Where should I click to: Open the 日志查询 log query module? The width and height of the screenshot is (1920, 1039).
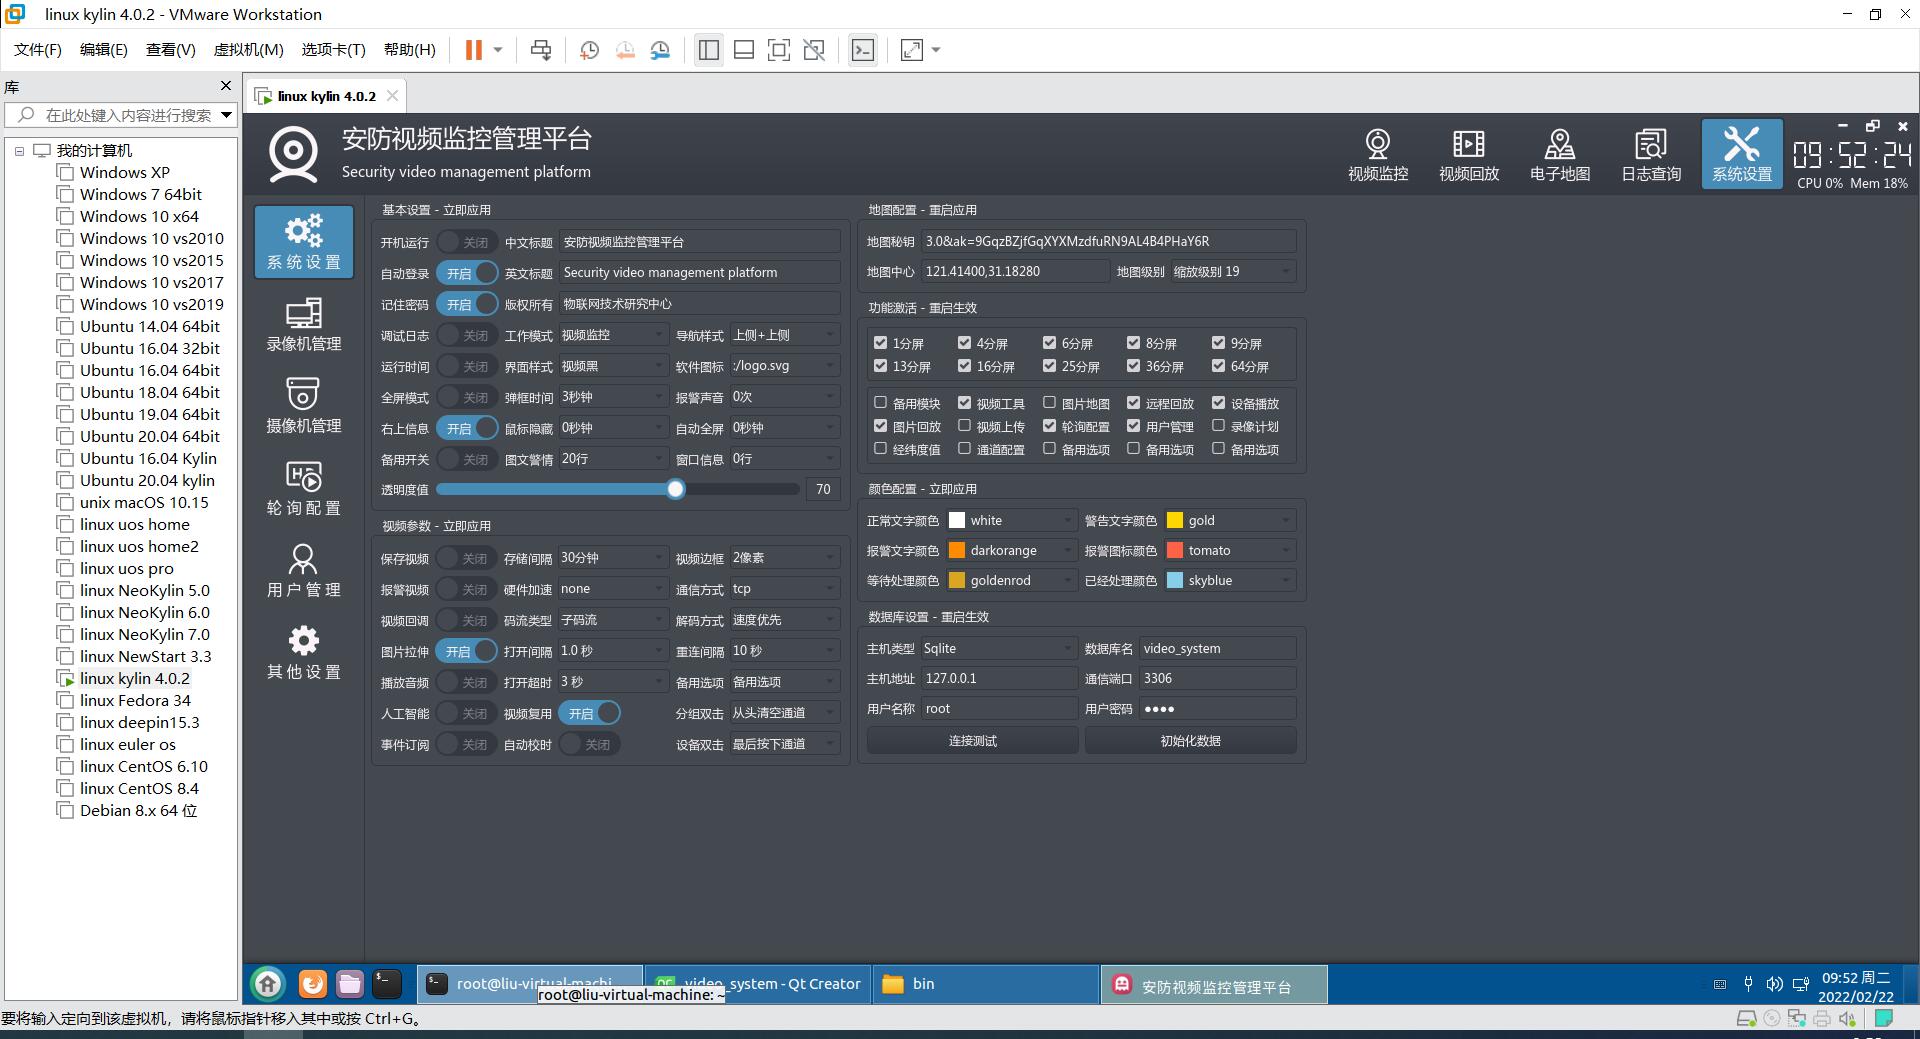pos(1650,155)
